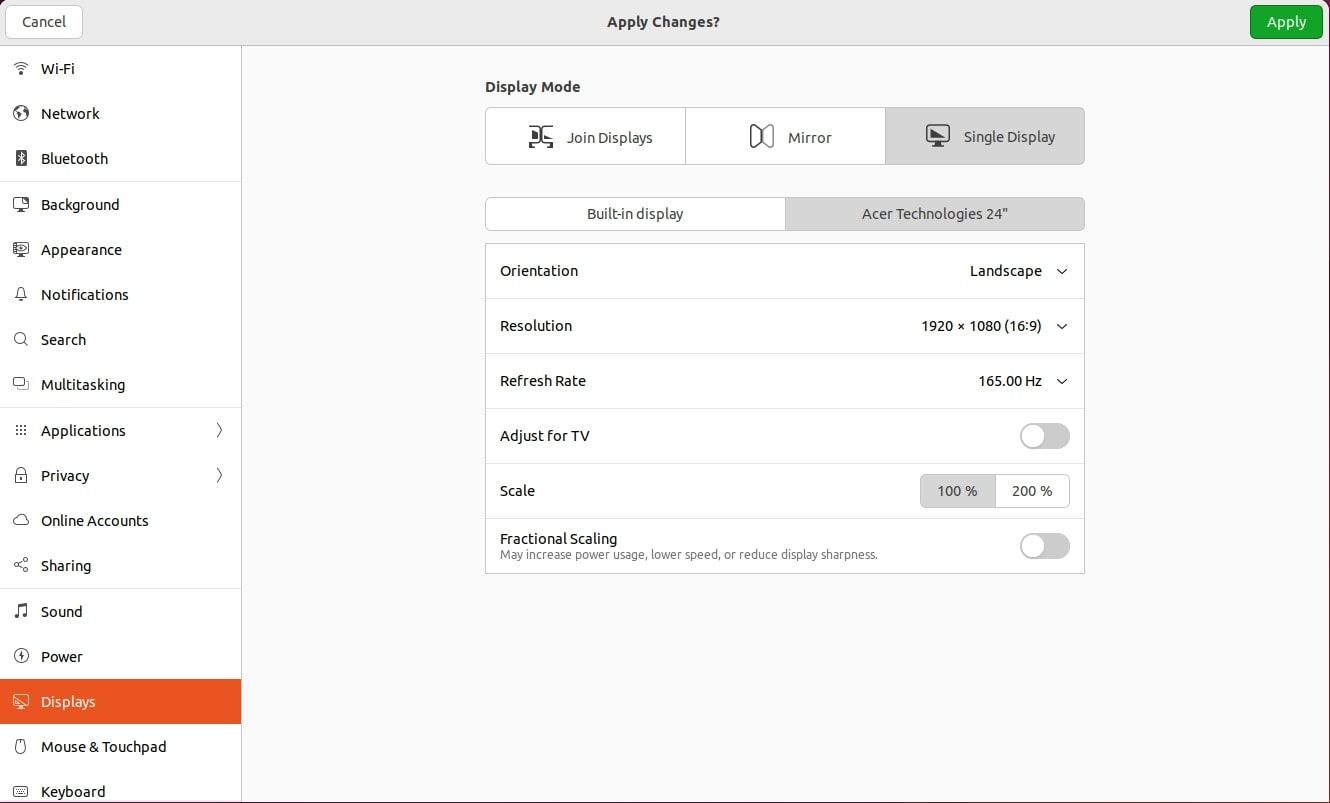The width and height of the screenshot is (1330, 803).
Task: Click the Mouse & Touchpad icon
Action: [x=21, y=747]
